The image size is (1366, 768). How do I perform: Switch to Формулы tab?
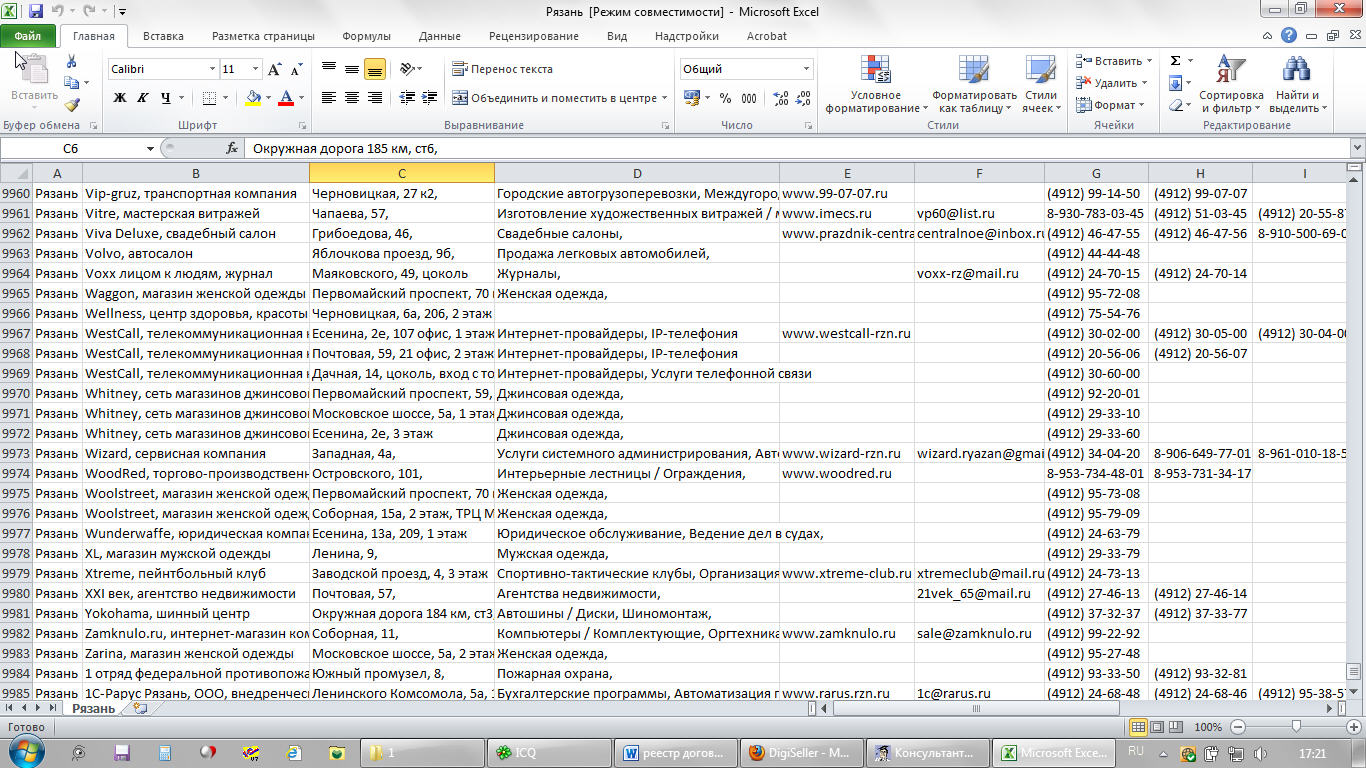(x=366, y=36)
